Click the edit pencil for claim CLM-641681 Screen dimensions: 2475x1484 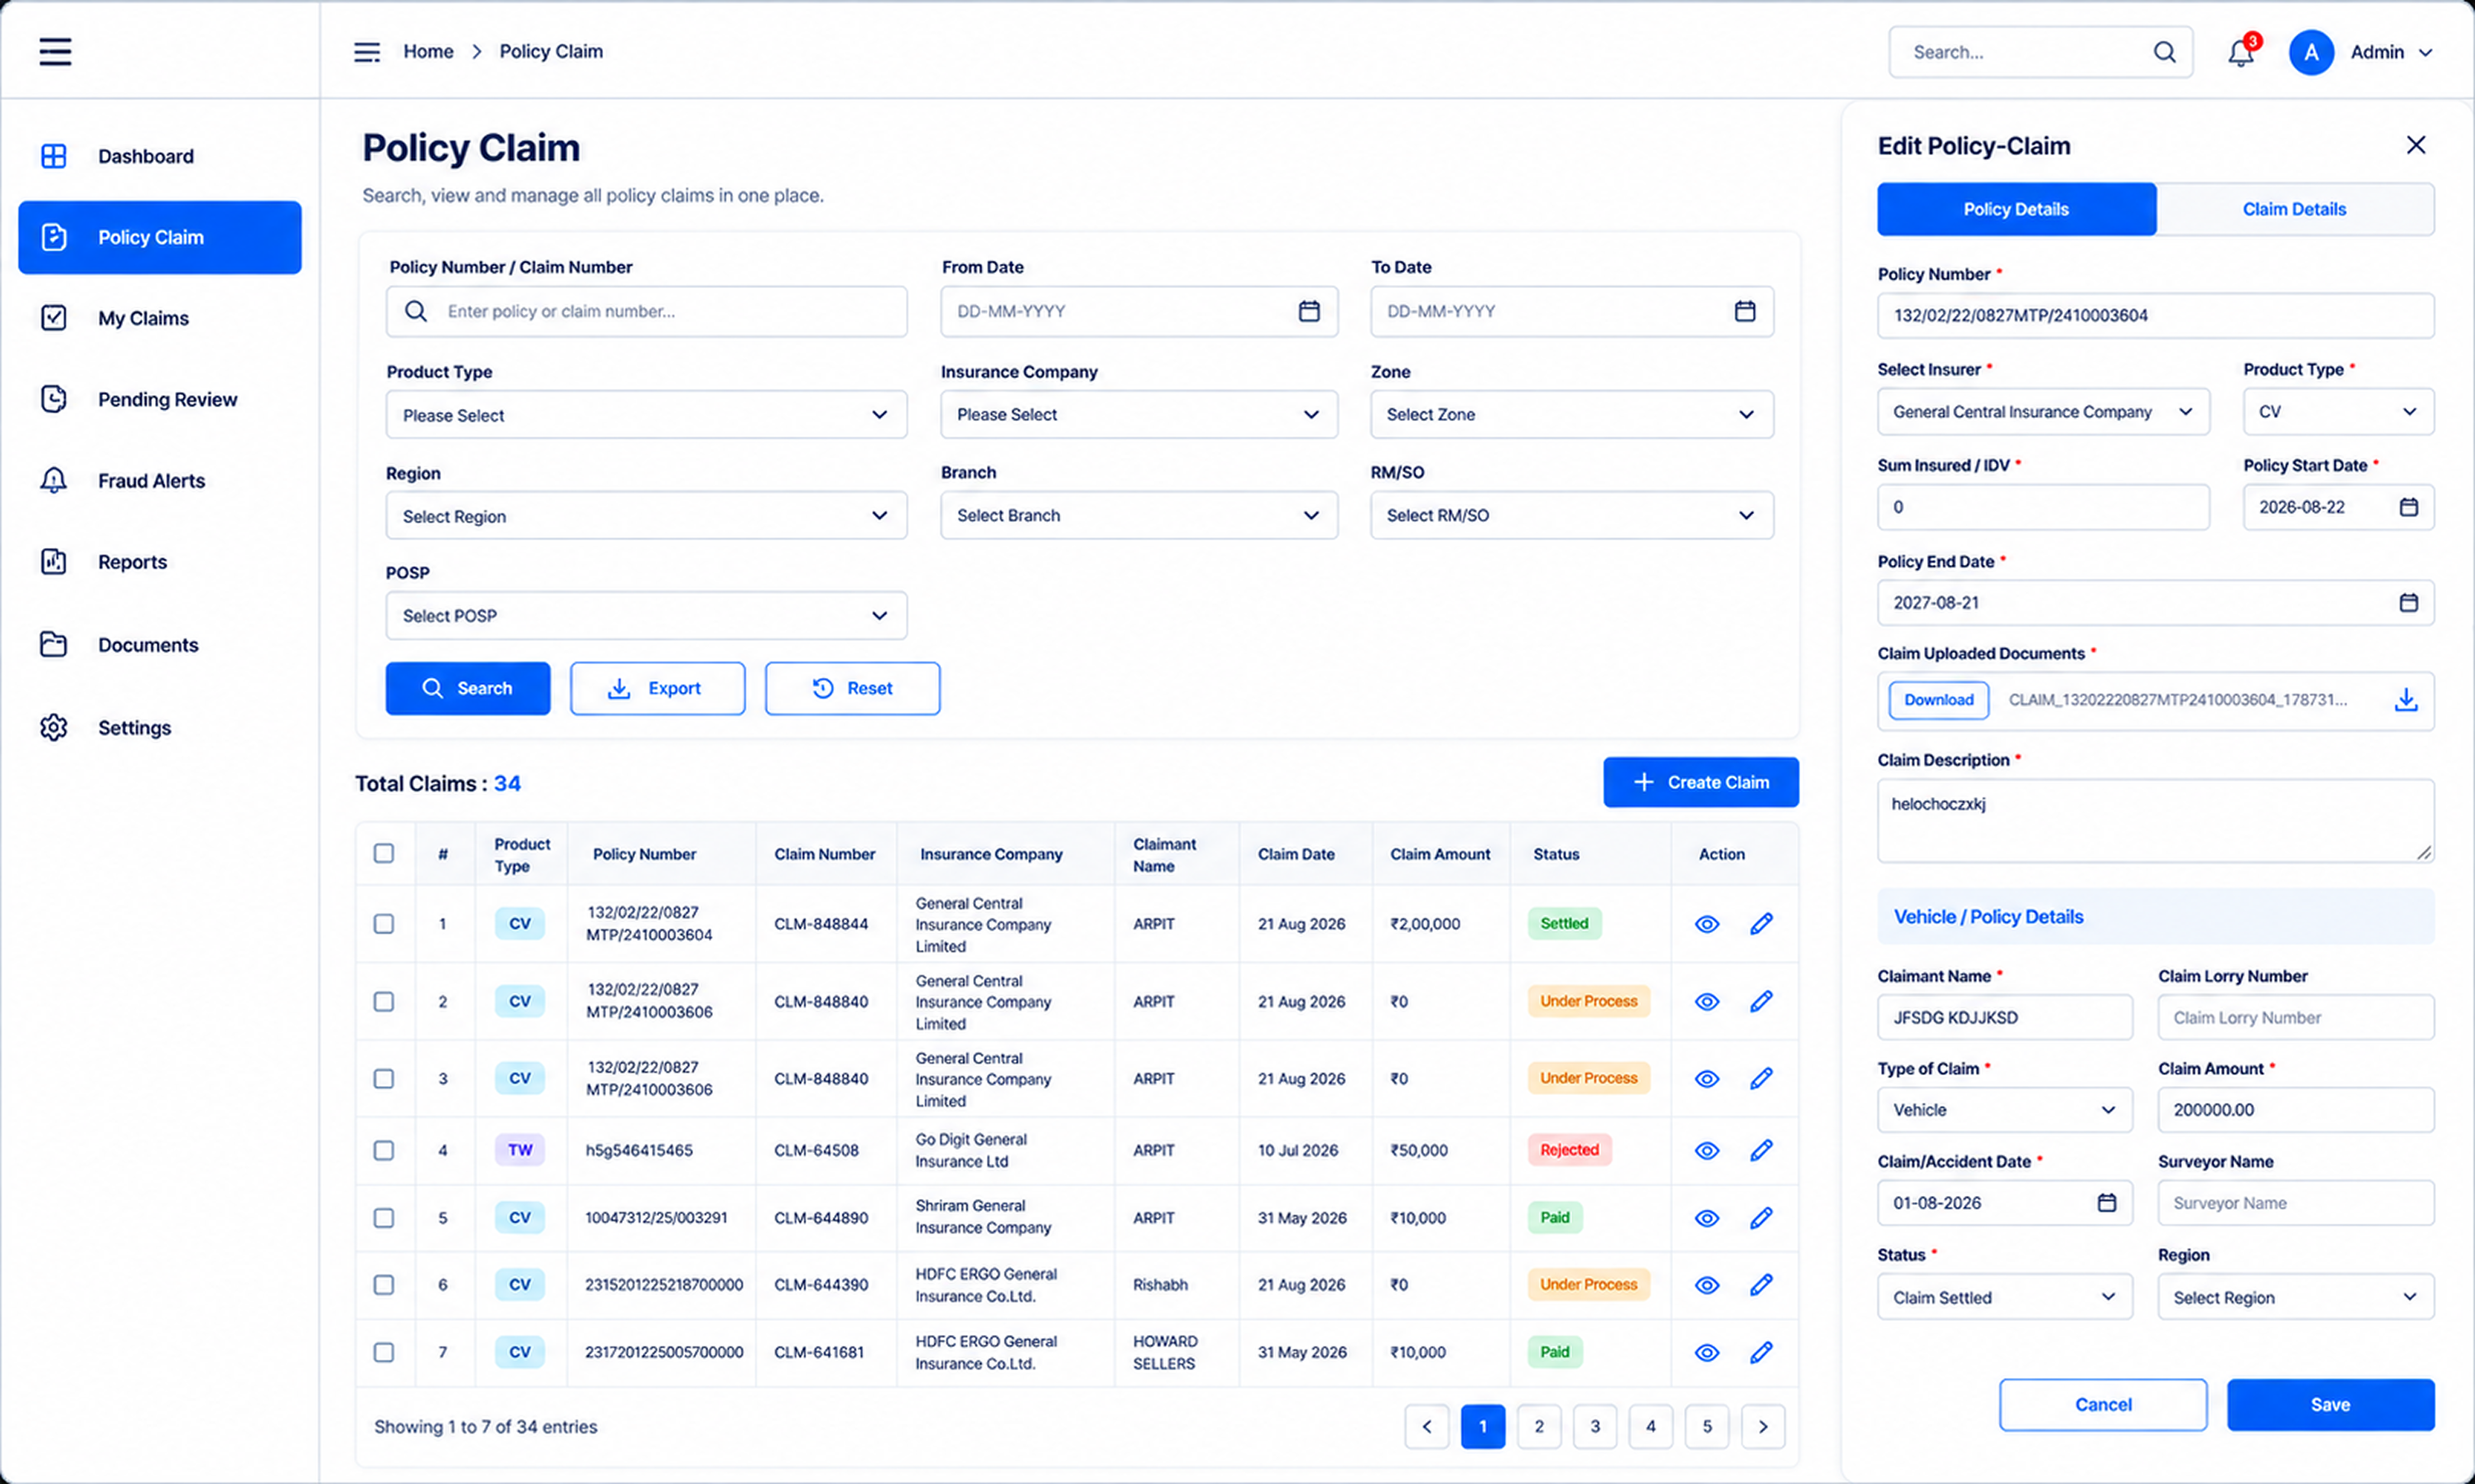pyautogui.click(x=1761, y=1352)
